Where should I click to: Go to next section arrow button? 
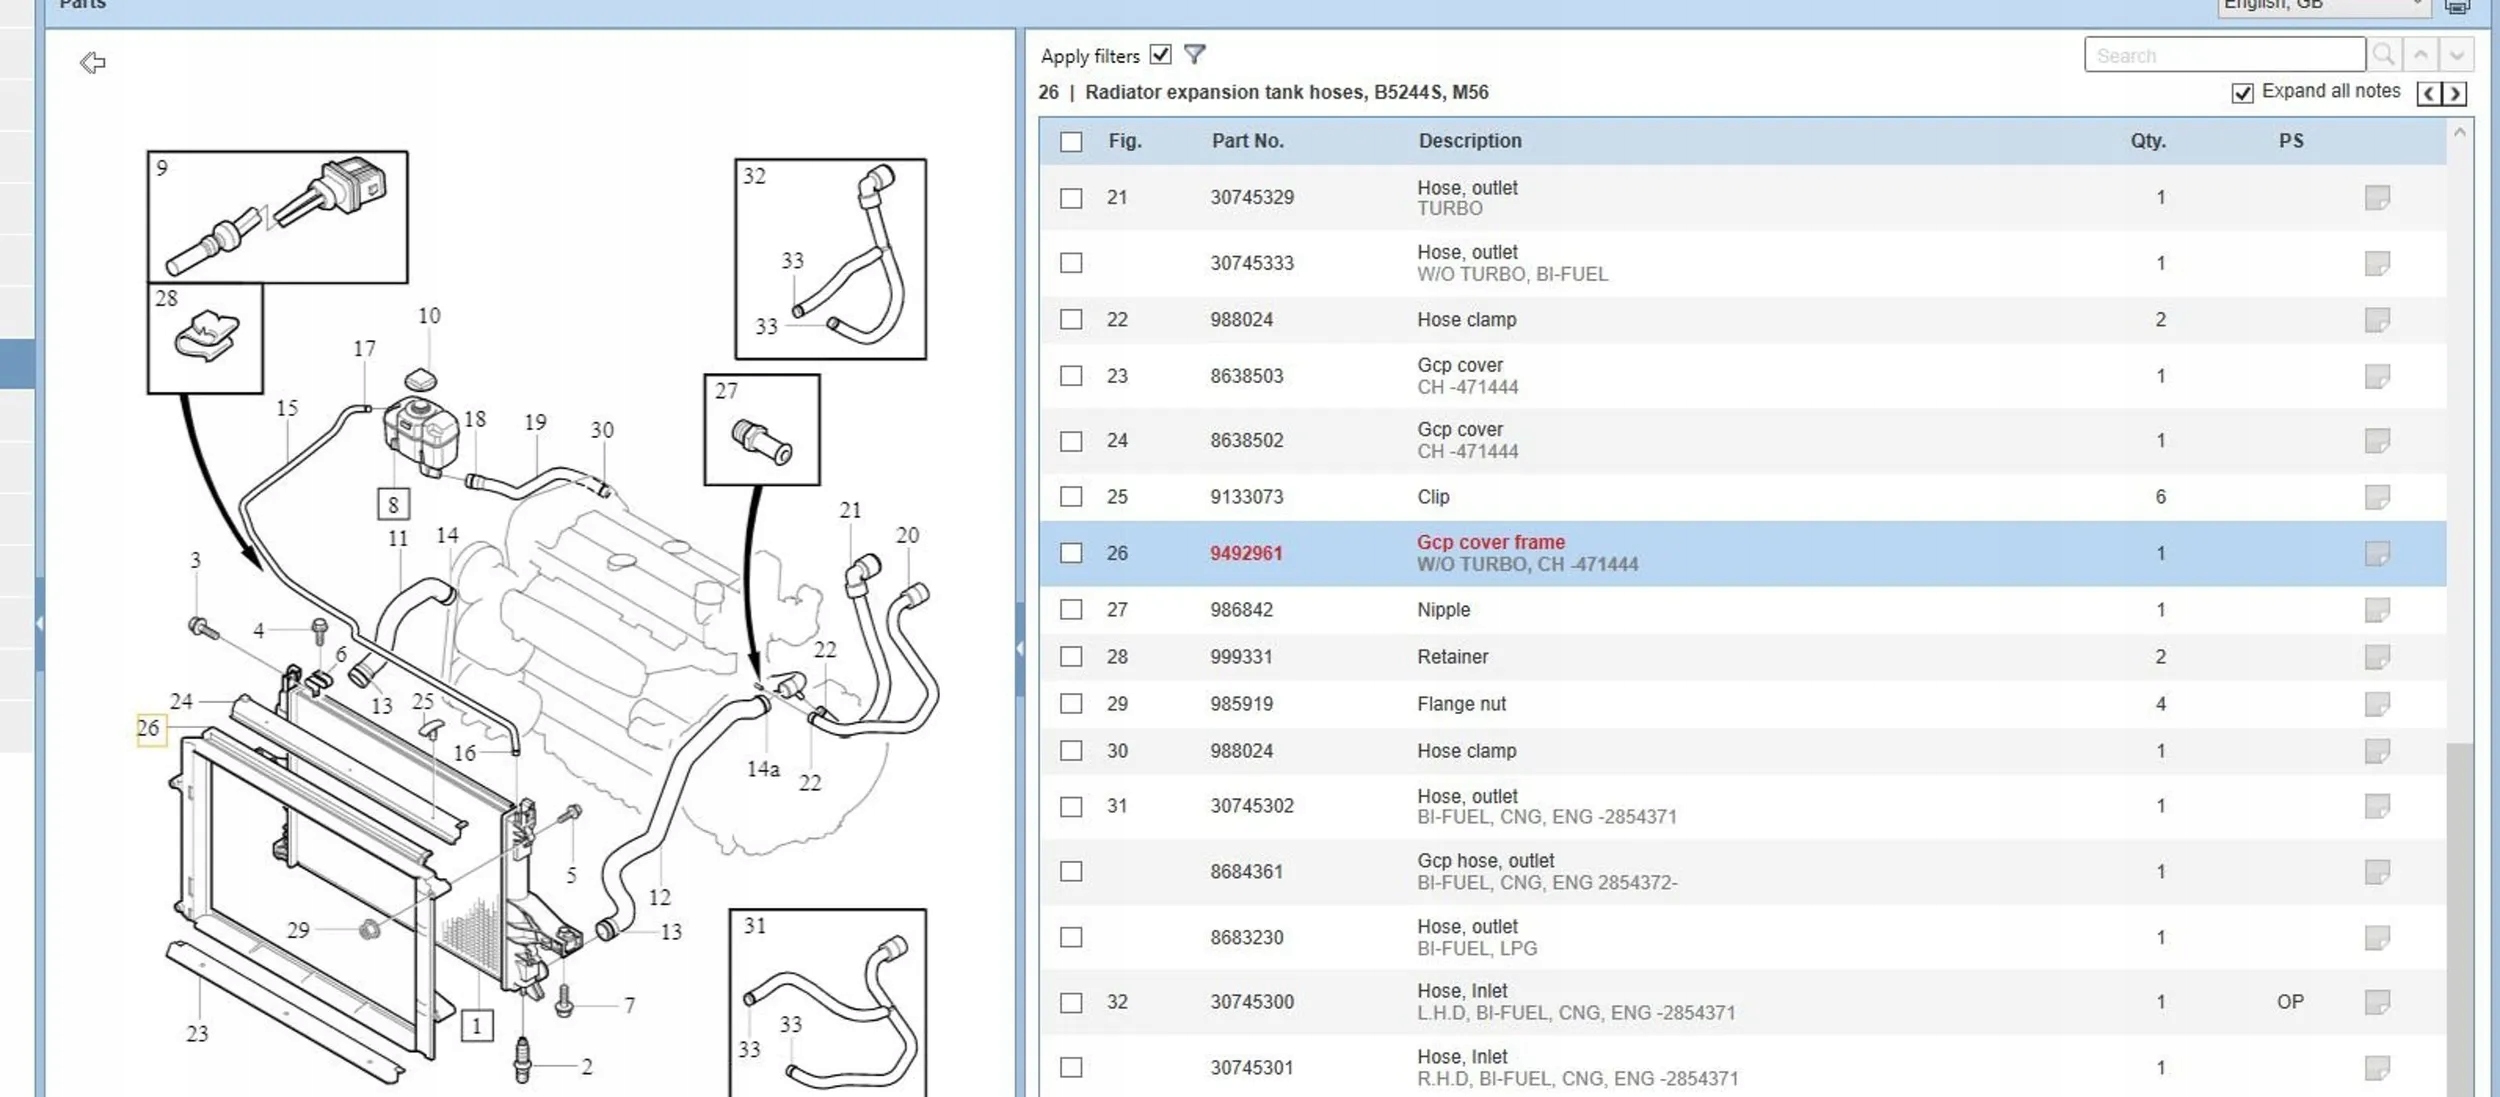point(2455,93)
